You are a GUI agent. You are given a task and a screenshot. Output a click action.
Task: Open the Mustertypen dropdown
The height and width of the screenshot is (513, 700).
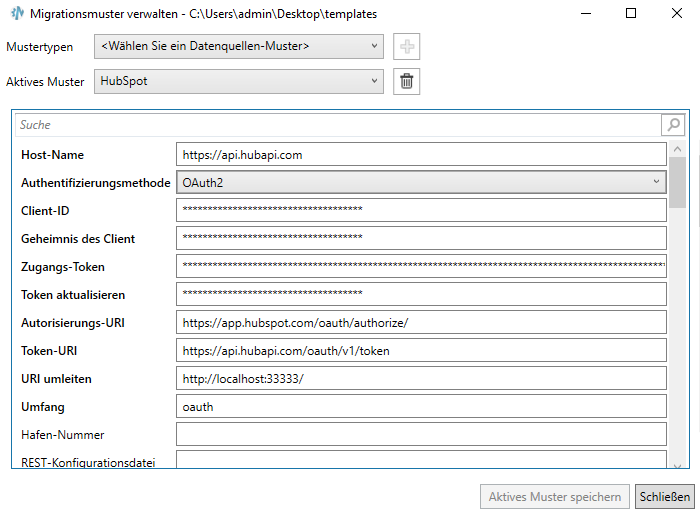[238, 46]
